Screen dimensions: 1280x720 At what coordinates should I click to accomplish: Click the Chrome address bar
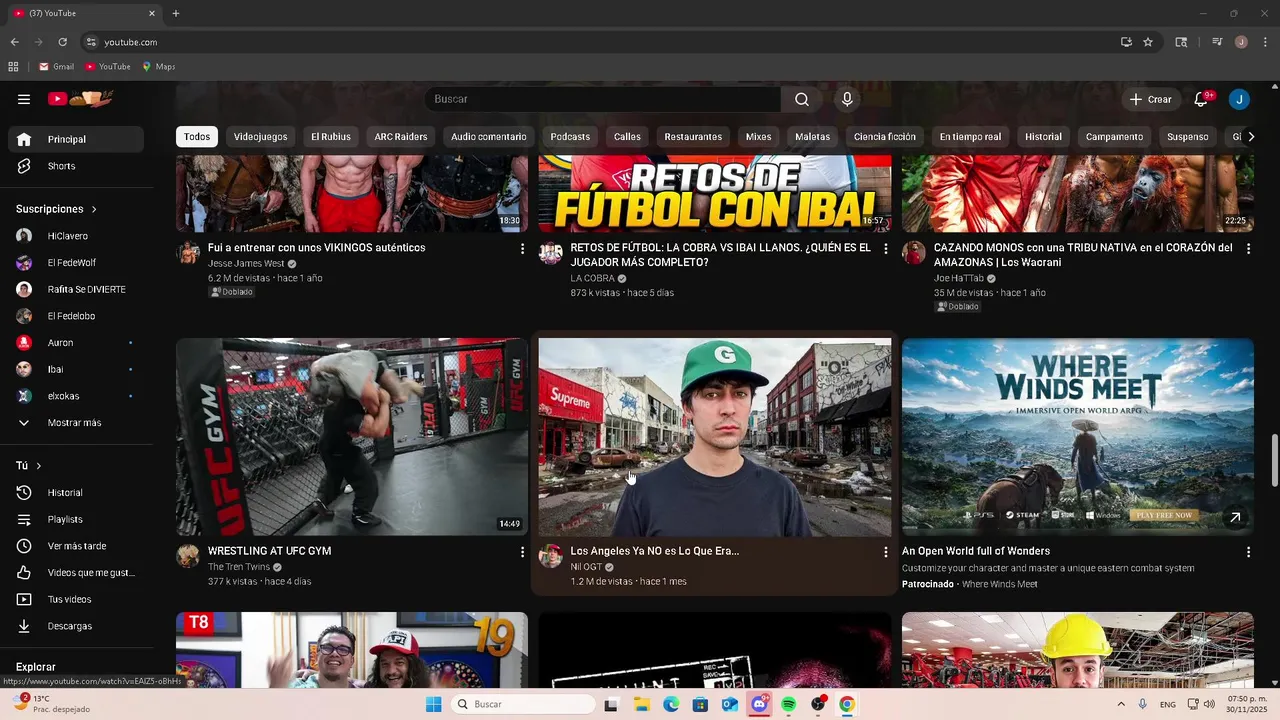600,42
